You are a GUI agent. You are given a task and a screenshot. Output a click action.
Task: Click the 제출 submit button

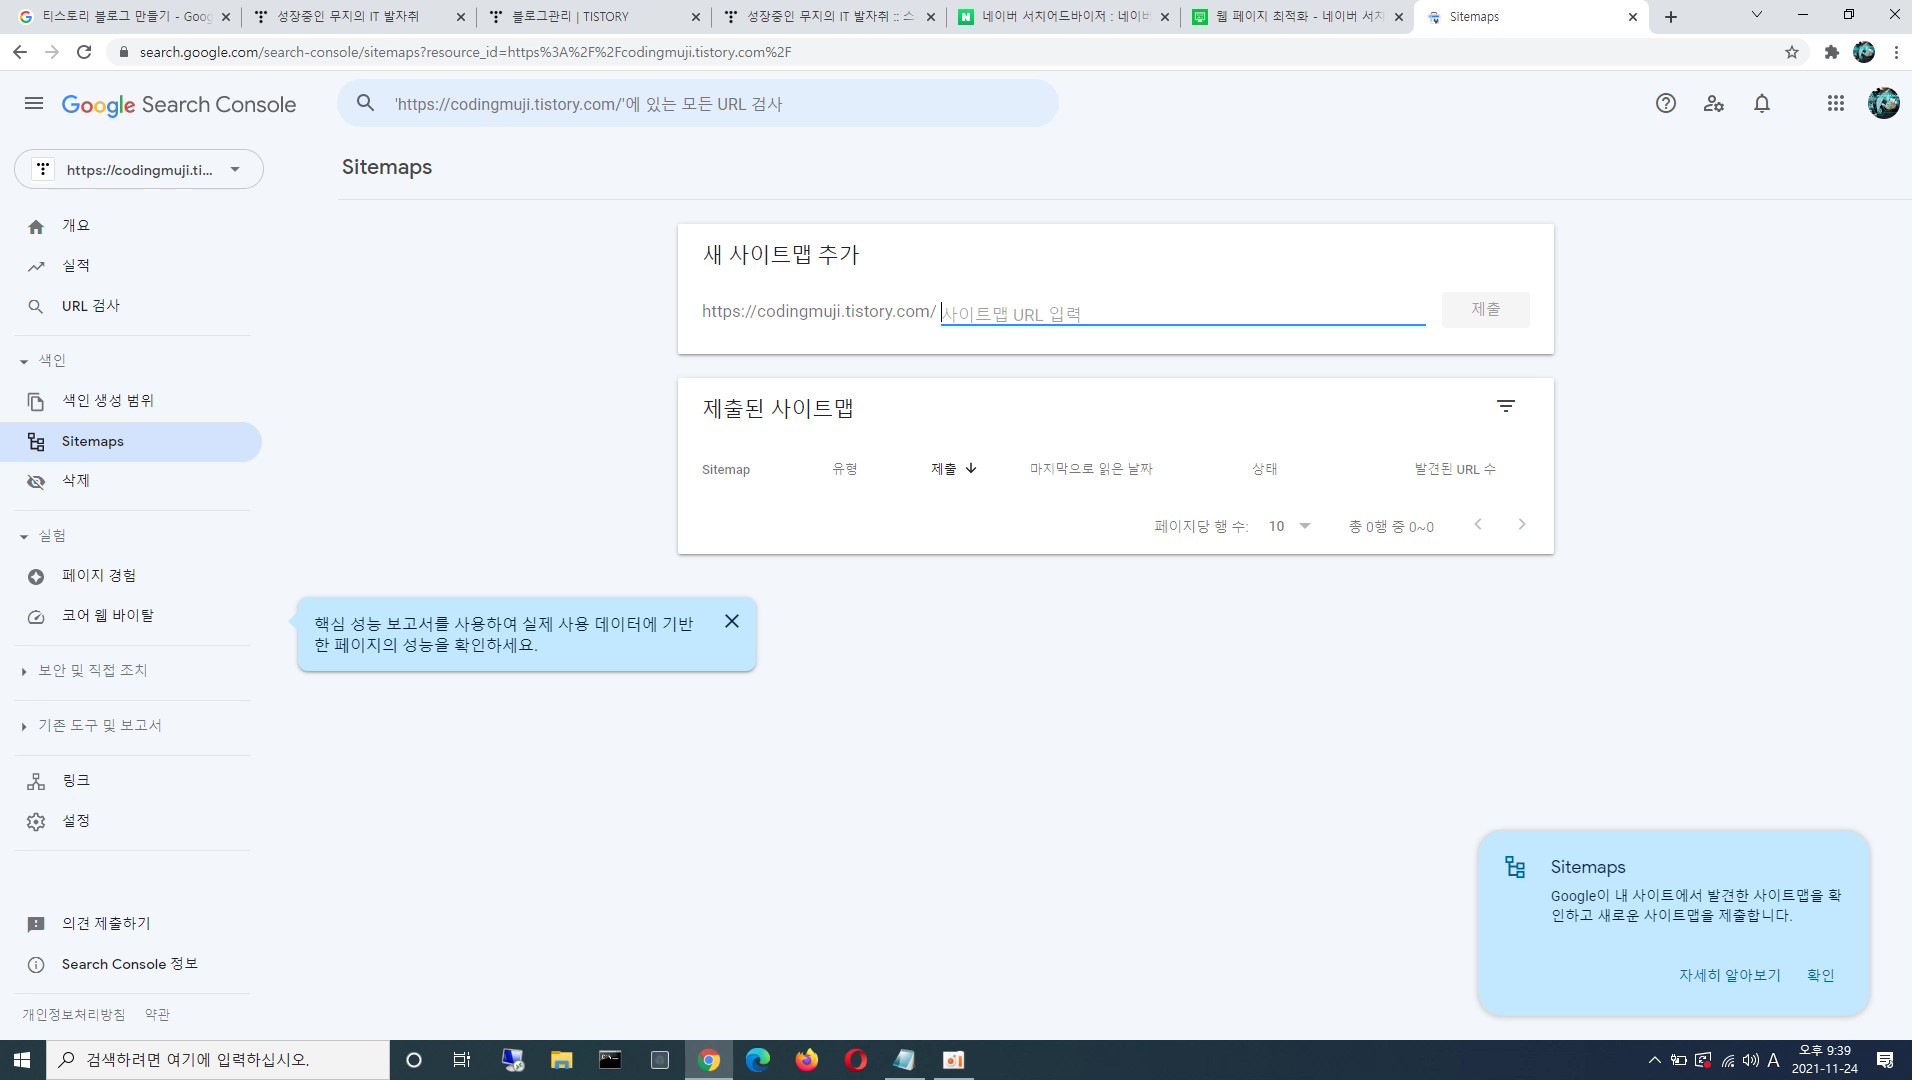click(1485, 310)
